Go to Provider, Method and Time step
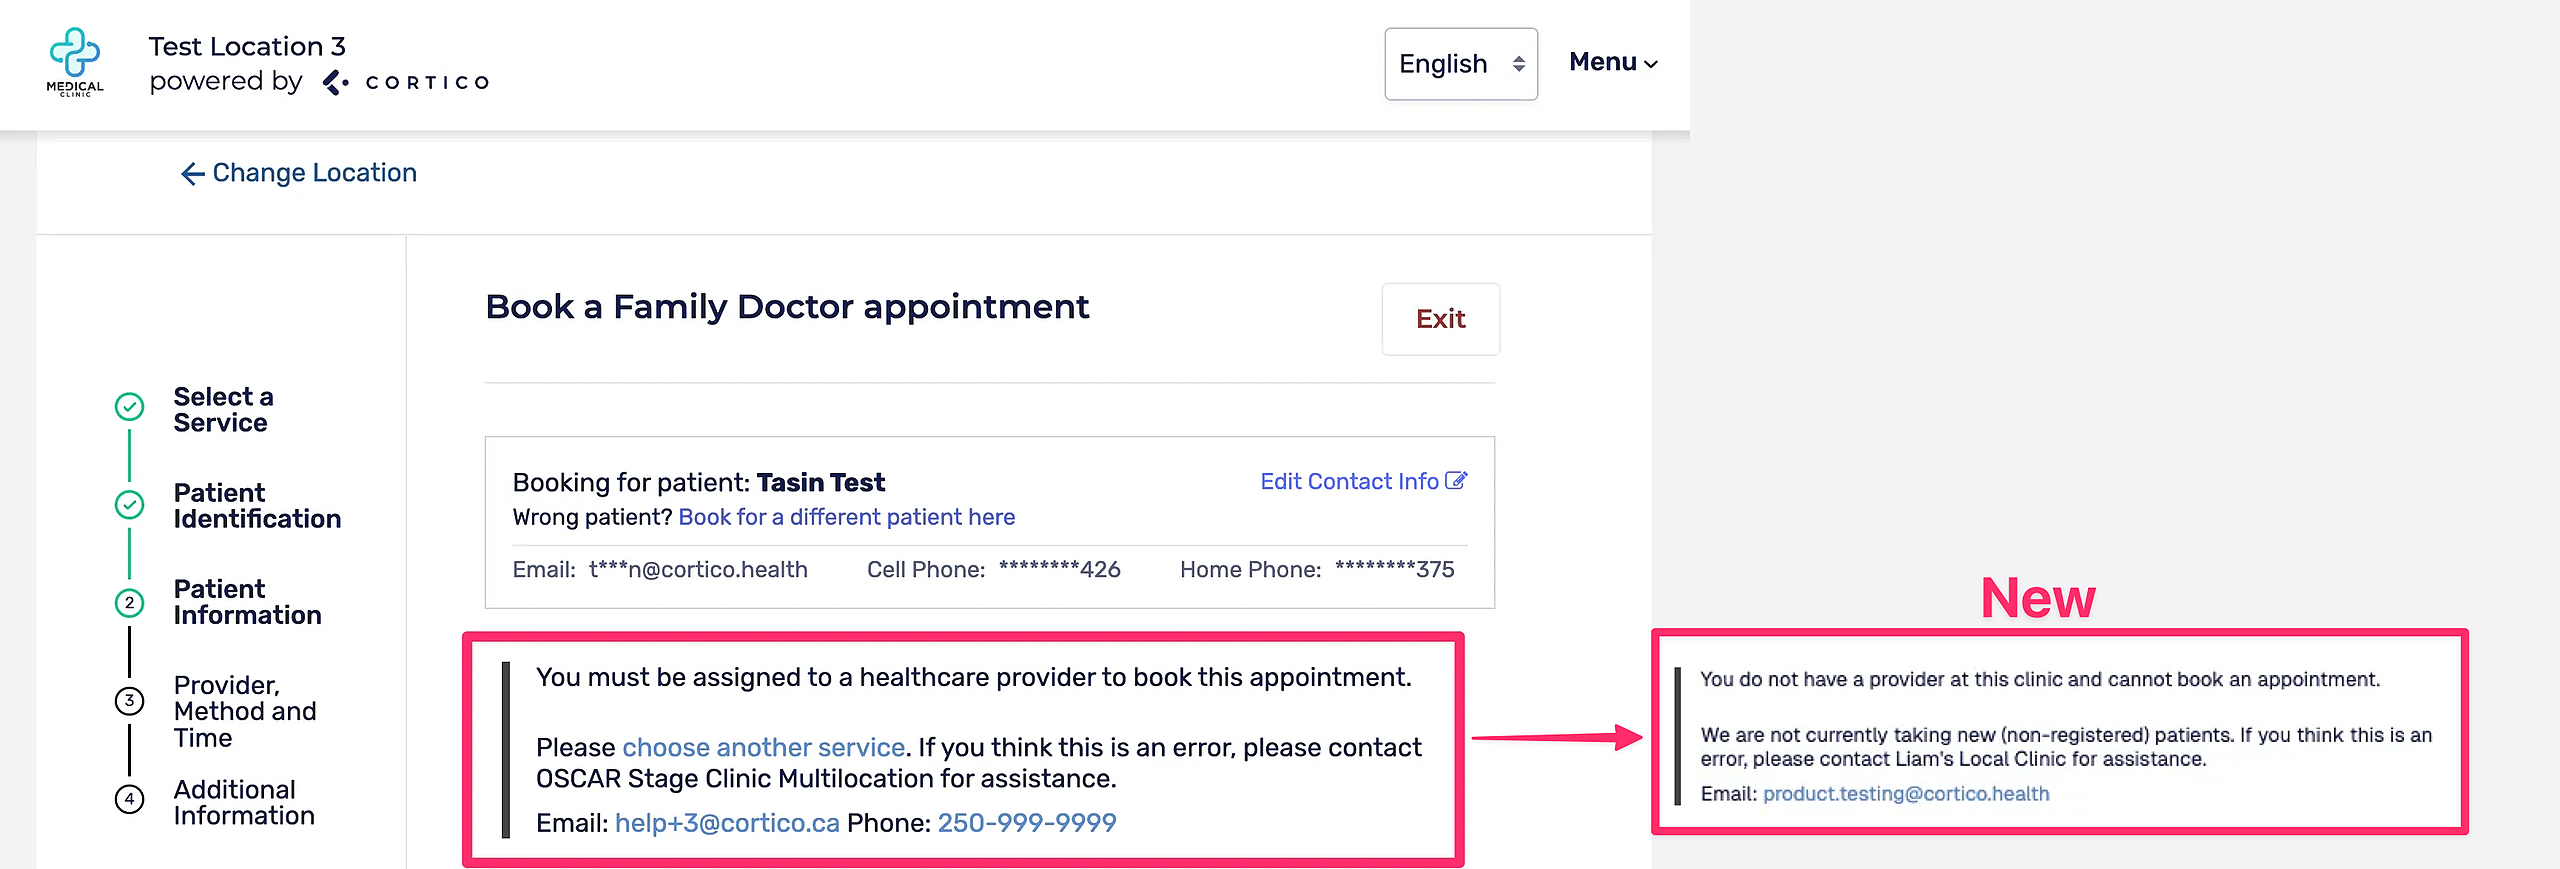This screenshot has height=869, width=2560. [244, 711]
